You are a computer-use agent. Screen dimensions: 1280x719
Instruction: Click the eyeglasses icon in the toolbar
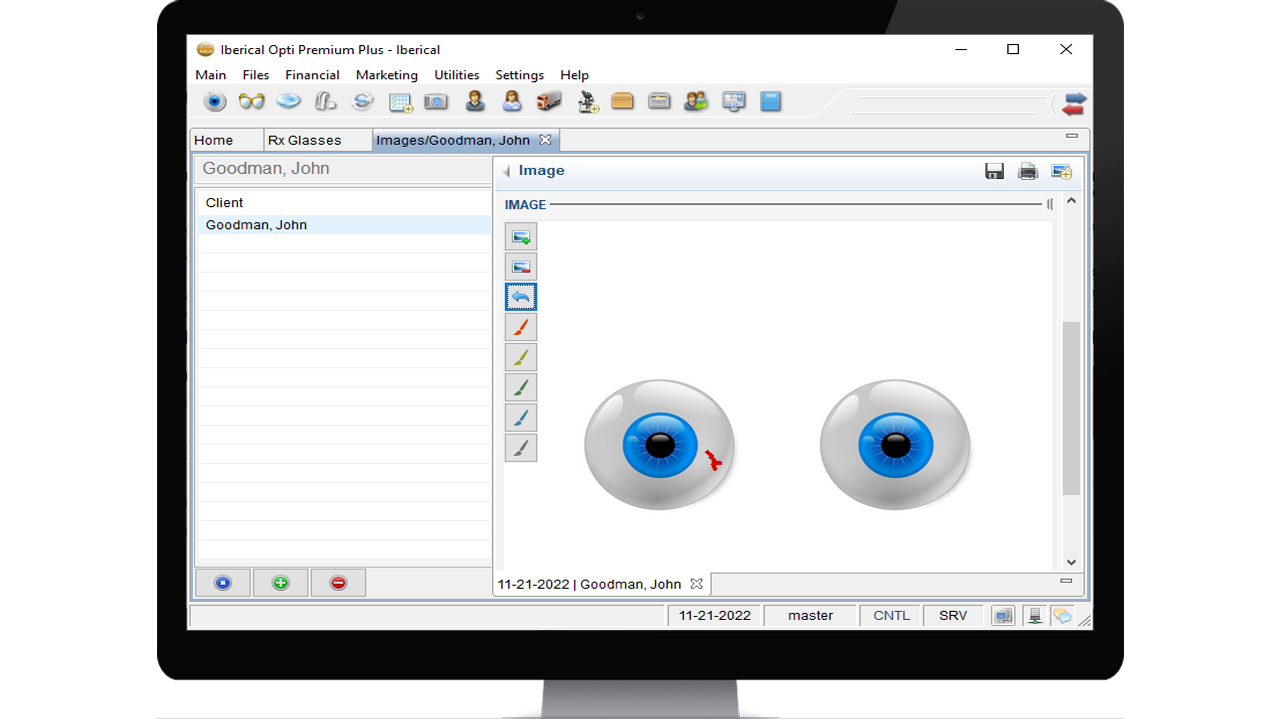tap(251, 102)
